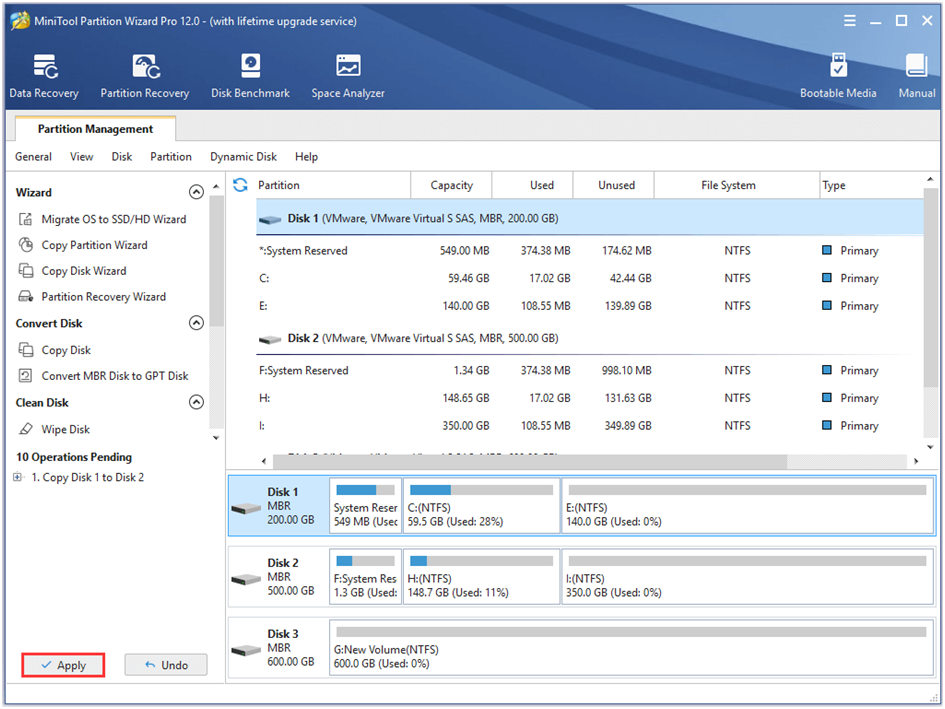Image resolution: width=945 pixels, height=709 pixels.
Task: Create Bootable Media
Action: (x=838, y=75)
